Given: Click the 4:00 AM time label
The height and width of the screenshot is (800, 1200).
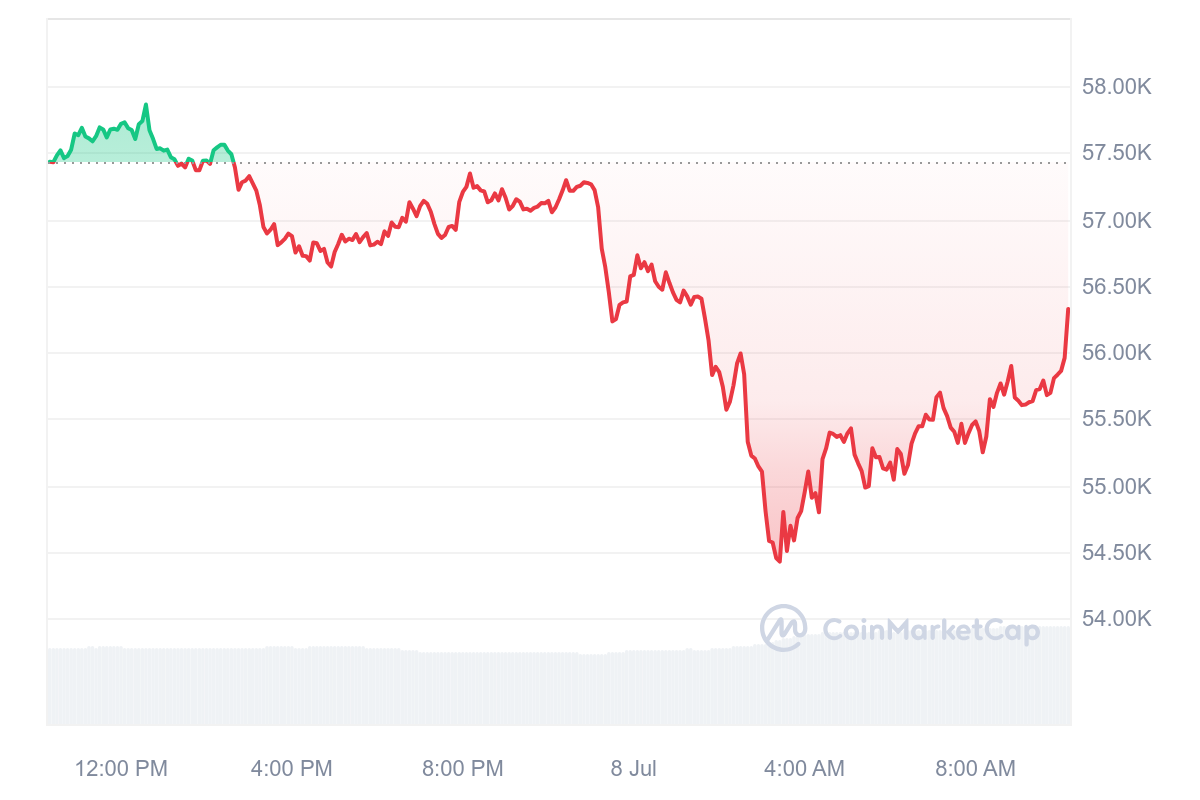Looking at the screenshot, I should [804, 769].
